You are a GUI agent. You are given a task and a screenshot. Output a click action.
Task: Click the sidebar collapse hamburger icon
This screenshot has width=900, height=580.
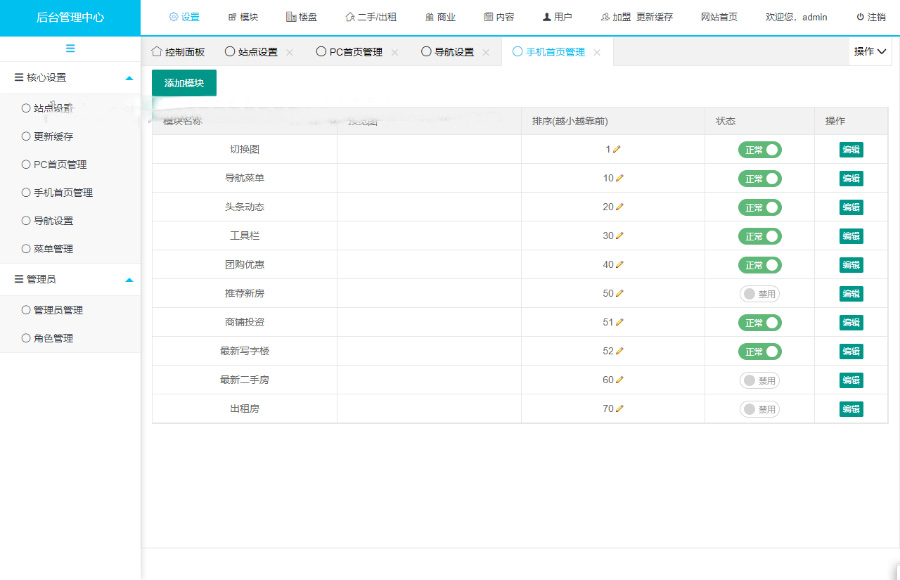pyautogui.click(x=70, y=49)
